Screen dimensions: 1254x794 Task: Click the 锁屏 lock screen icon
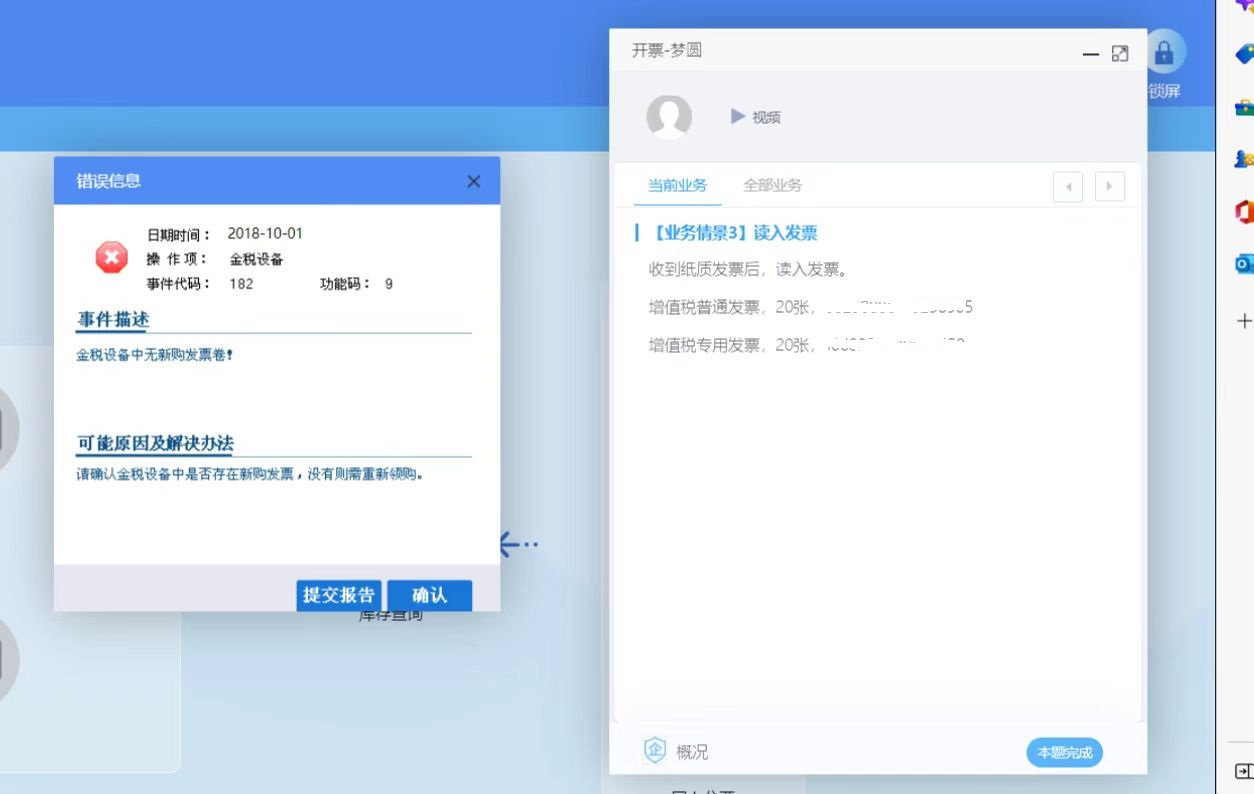[x=1163, y=54]
